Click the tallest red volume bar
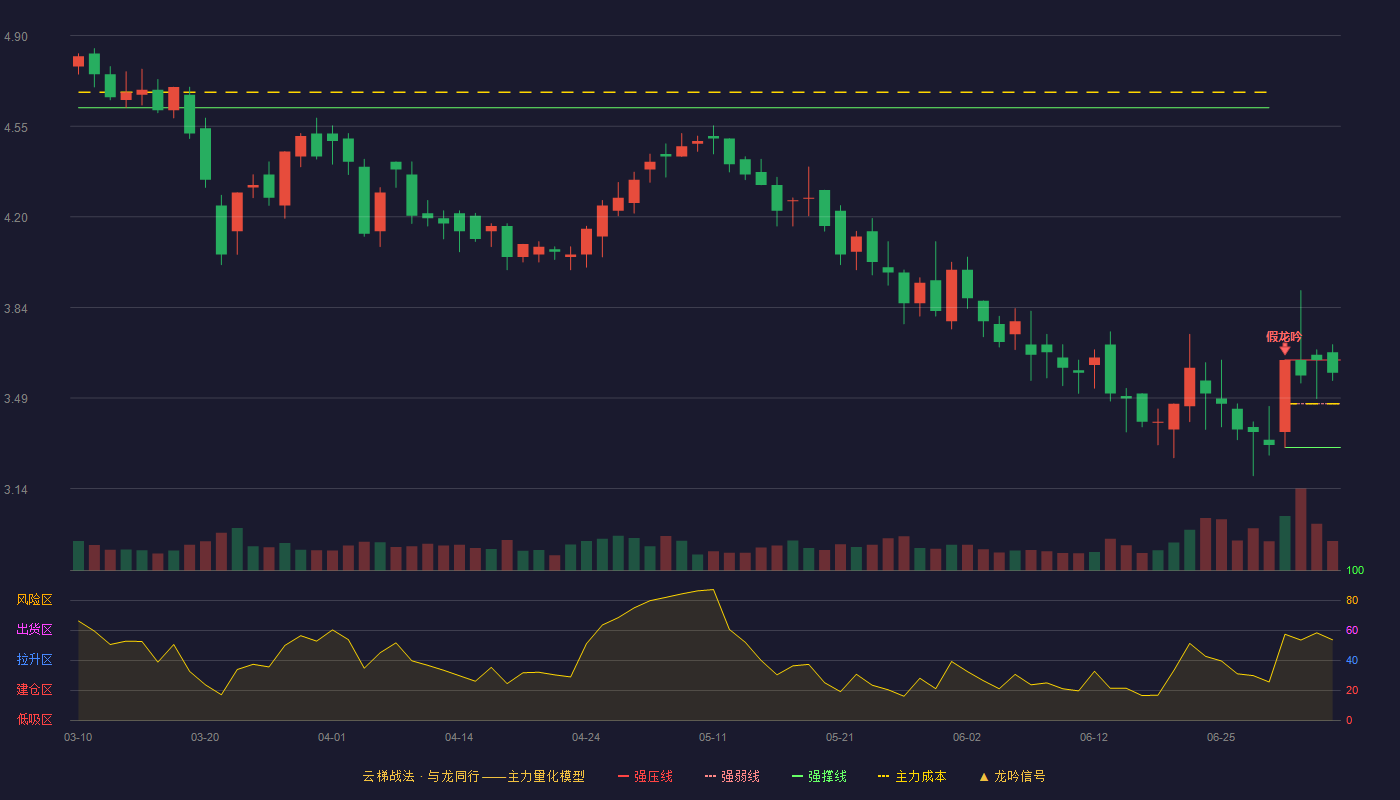The image size is (1400, 800). coord(1301,529)
